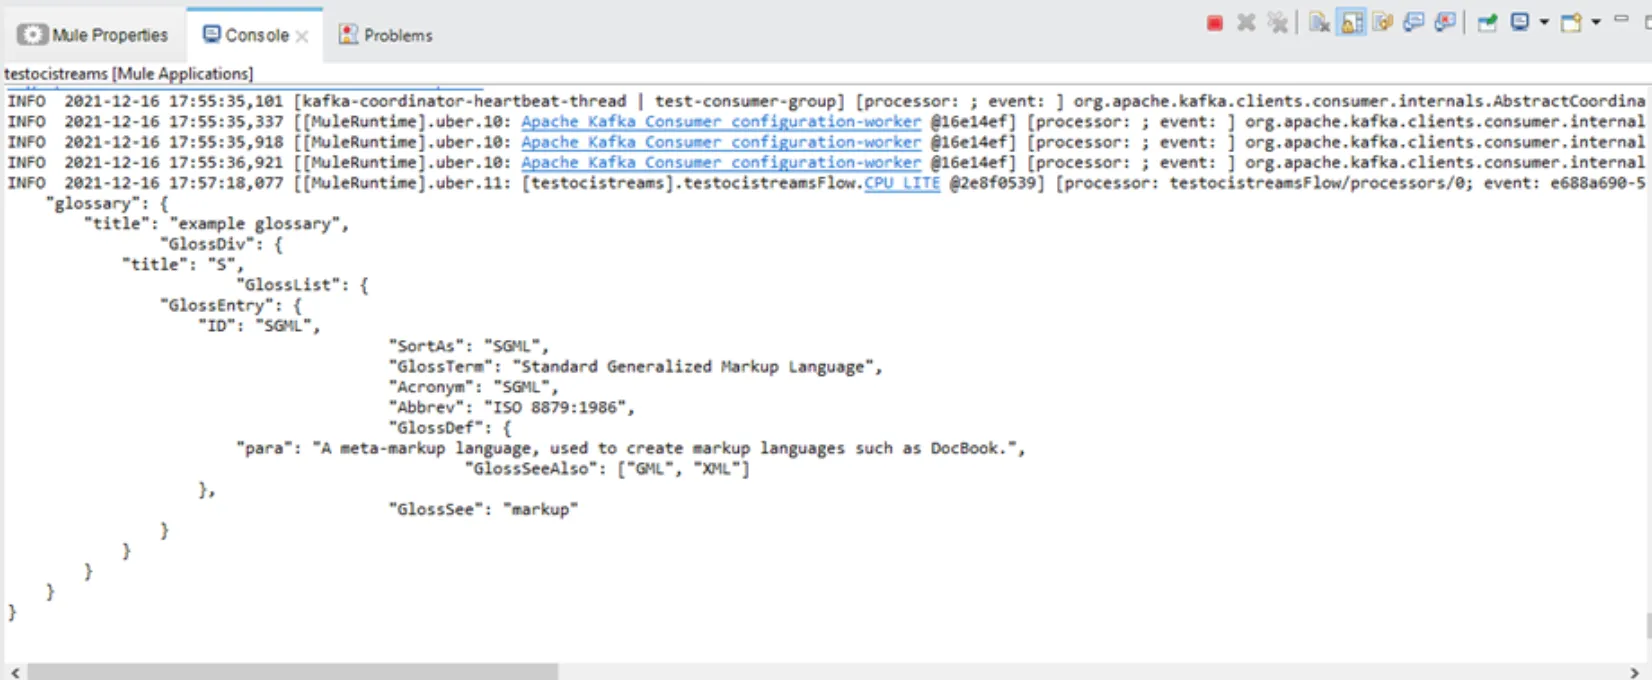Open Apache Kafka Consumer link in the 17:55:35,918 row
Viewport: 1652px width, 680px height.
721,142
